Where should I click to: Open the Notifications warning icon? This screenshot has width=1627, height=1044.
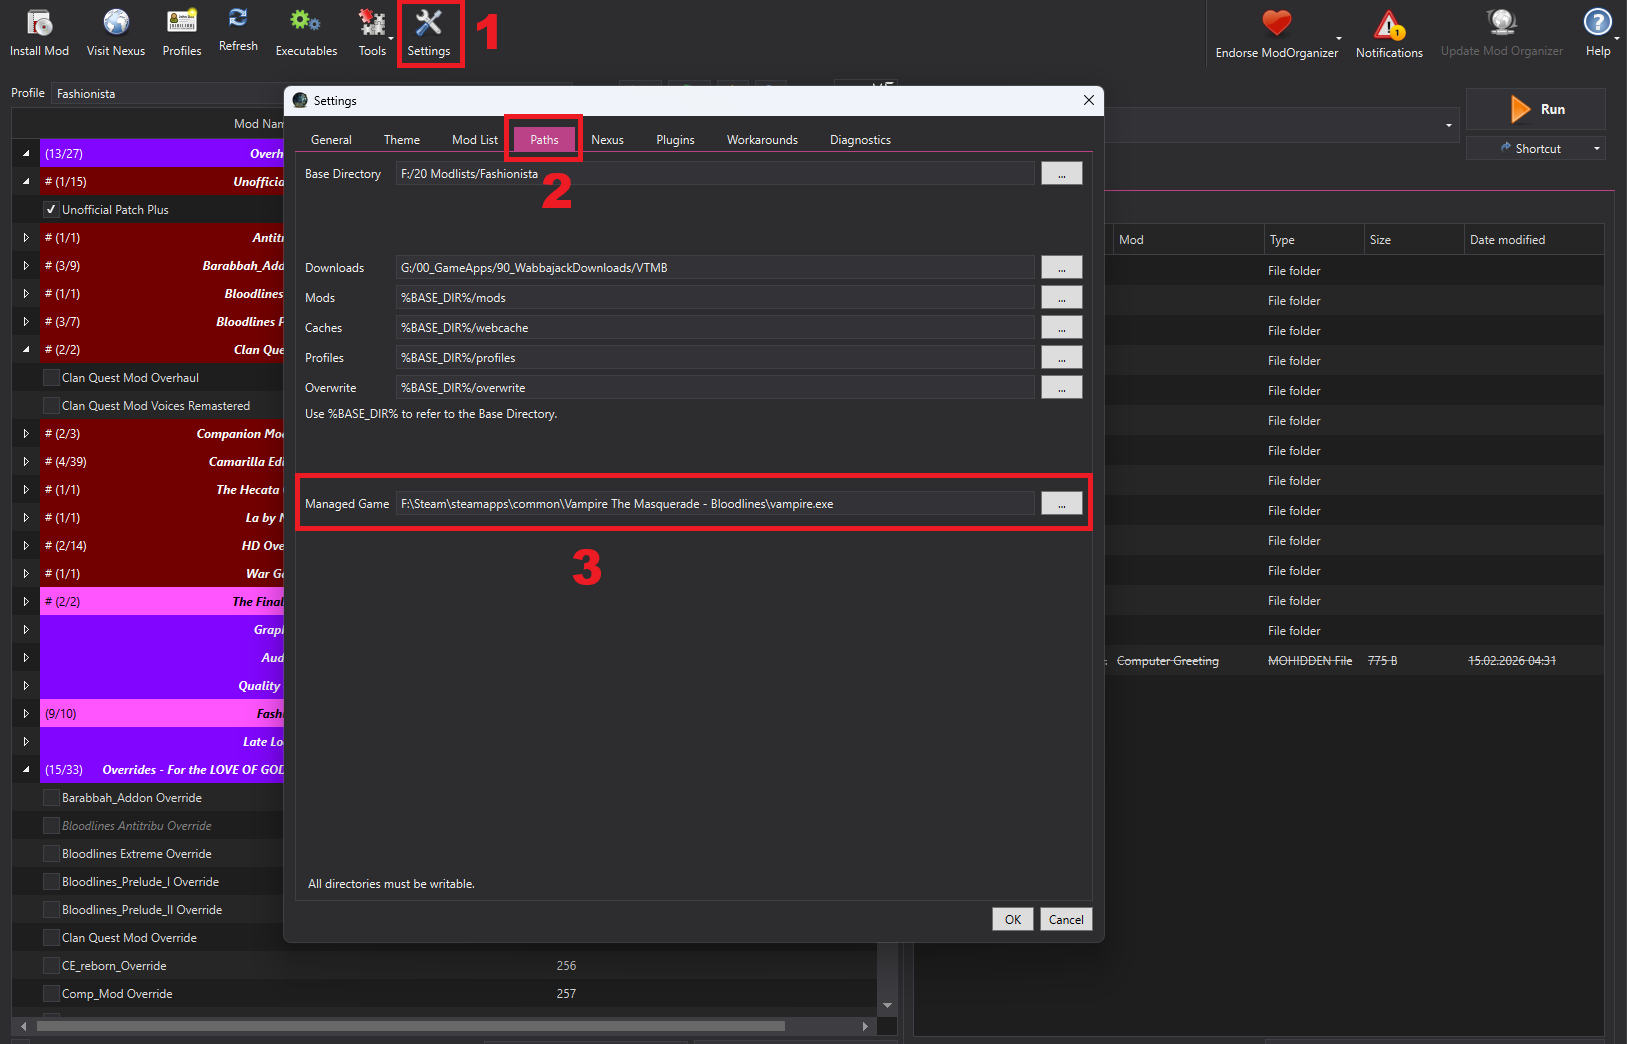1388,25
